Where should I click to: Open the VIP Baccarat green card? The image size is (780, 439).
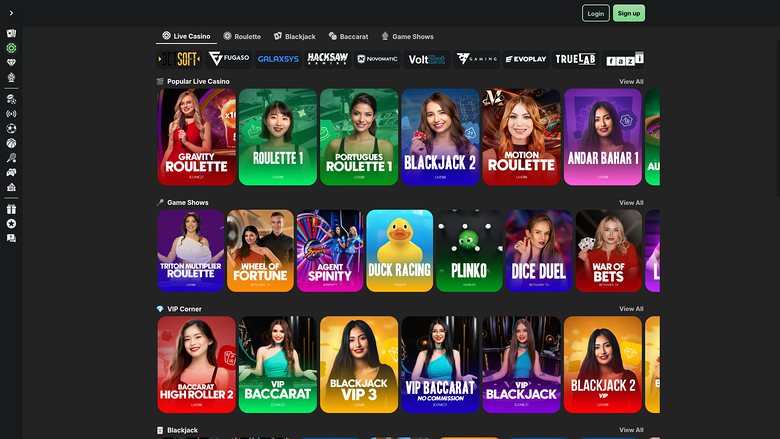[278, 364]
